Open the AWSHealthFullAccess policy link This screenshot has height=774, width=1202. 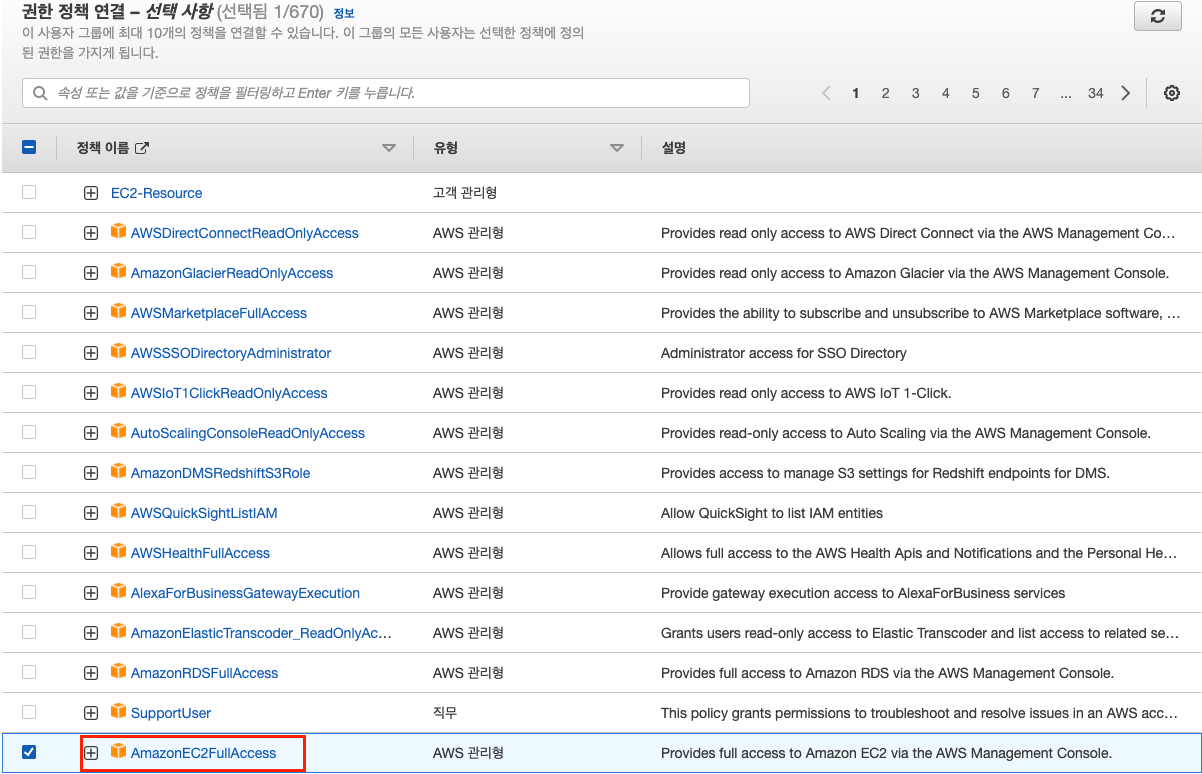(x=200, y=553)
